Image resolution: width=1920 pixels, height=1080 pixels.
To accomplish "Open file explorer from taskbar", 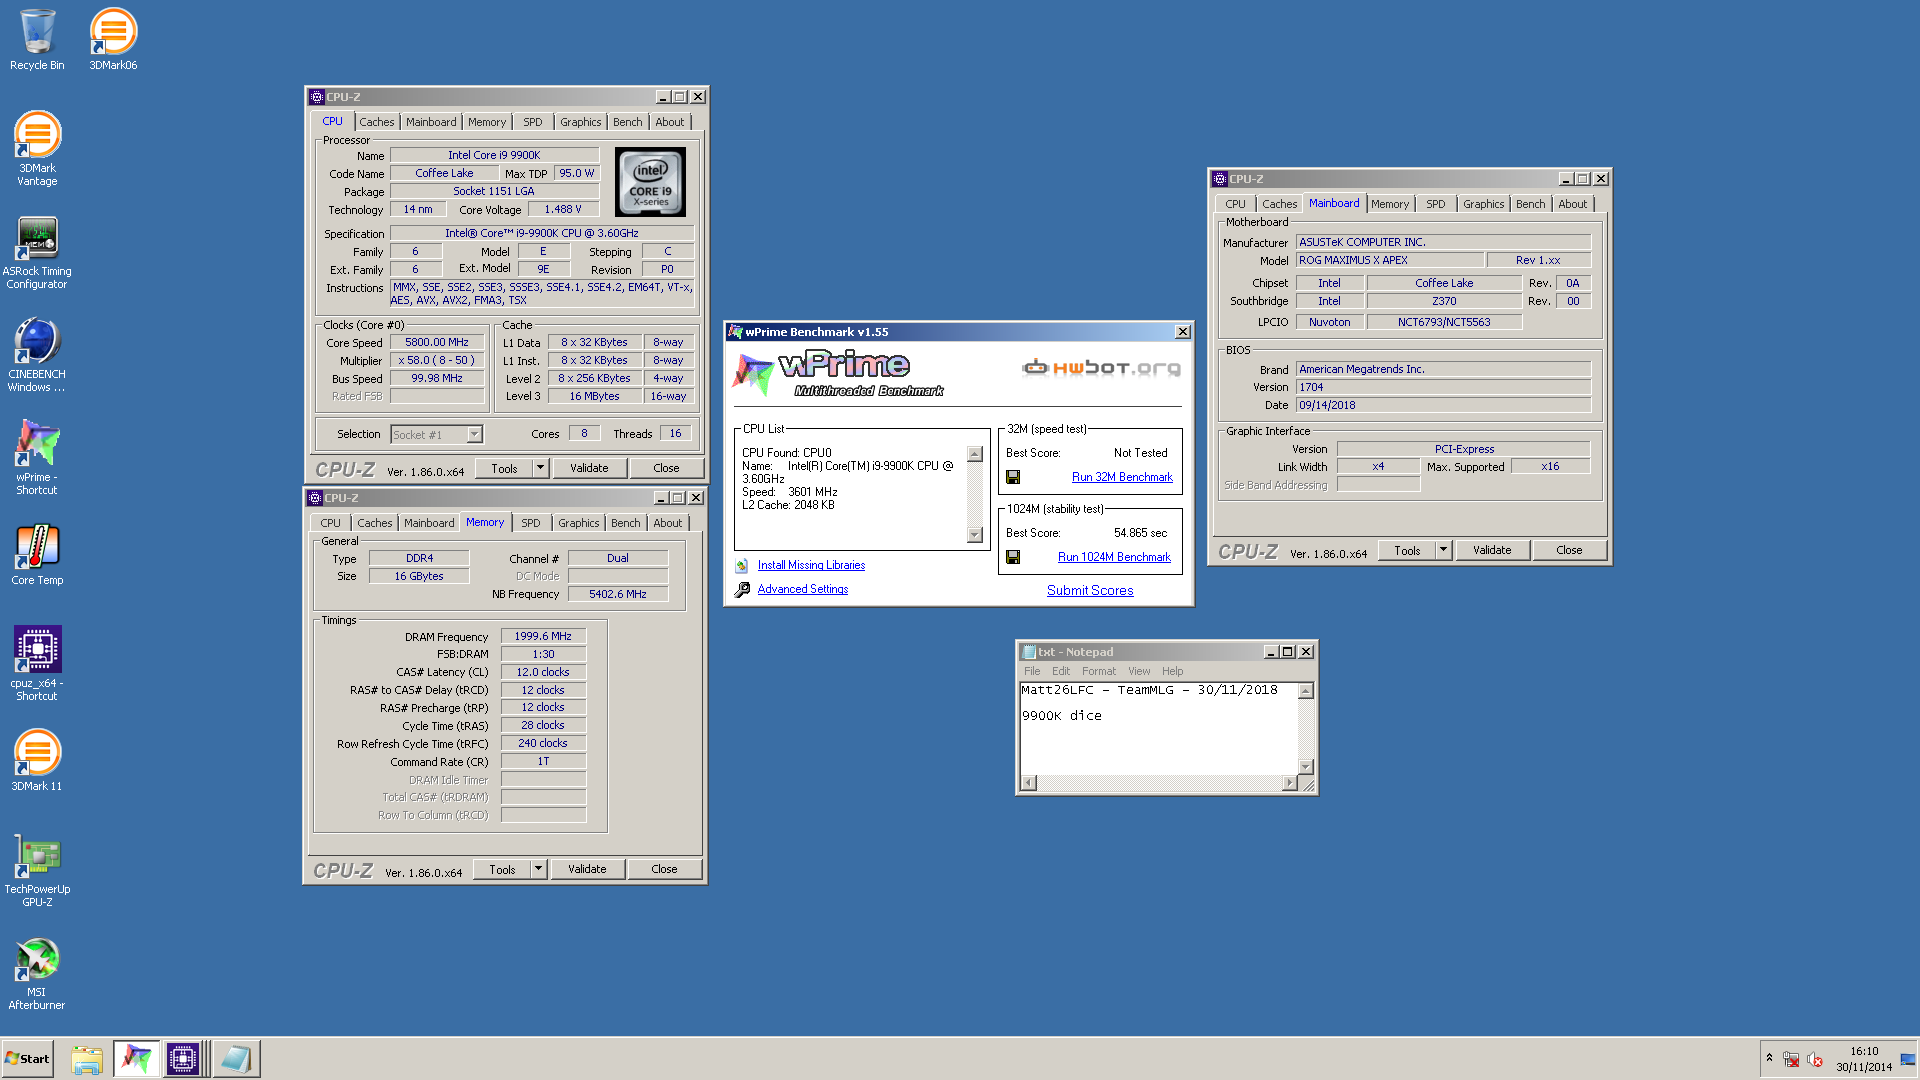I will pyautogui.click(x=87, y=1059).
